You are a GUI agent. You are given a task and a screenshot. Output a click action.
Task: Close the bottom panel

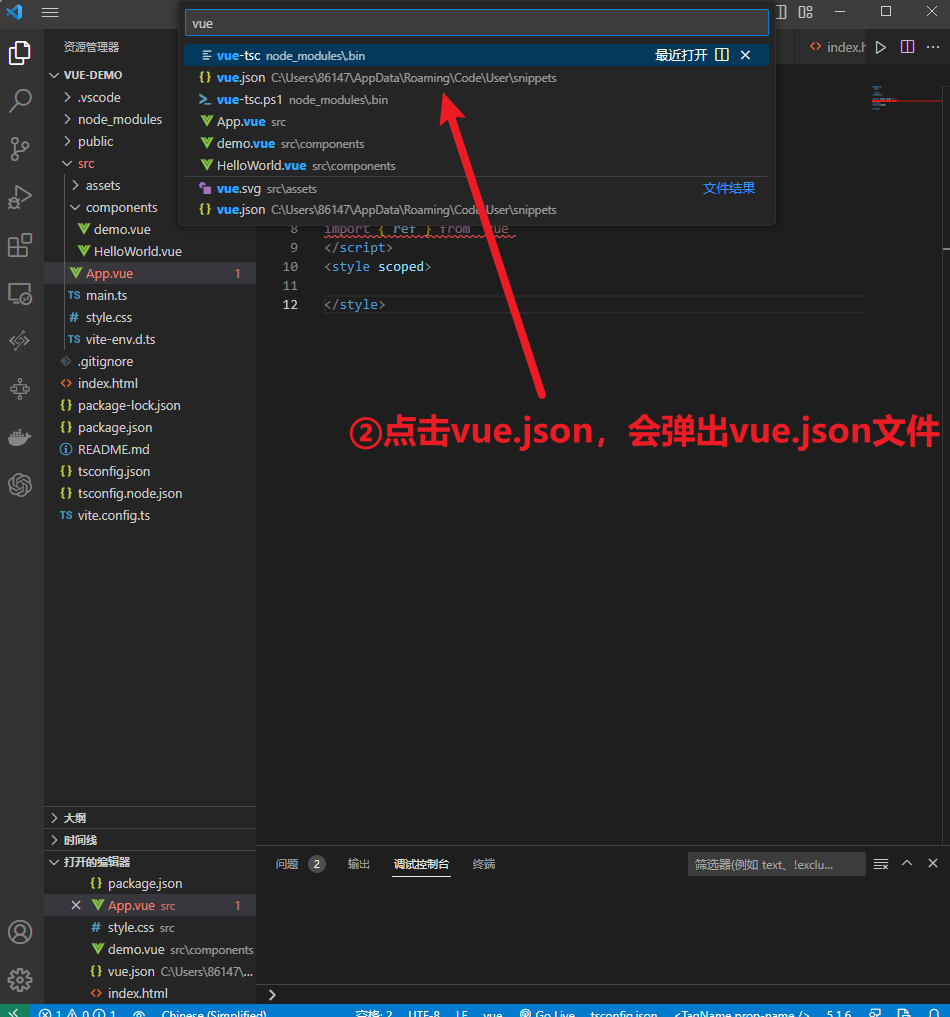click(x=933, y=863)
